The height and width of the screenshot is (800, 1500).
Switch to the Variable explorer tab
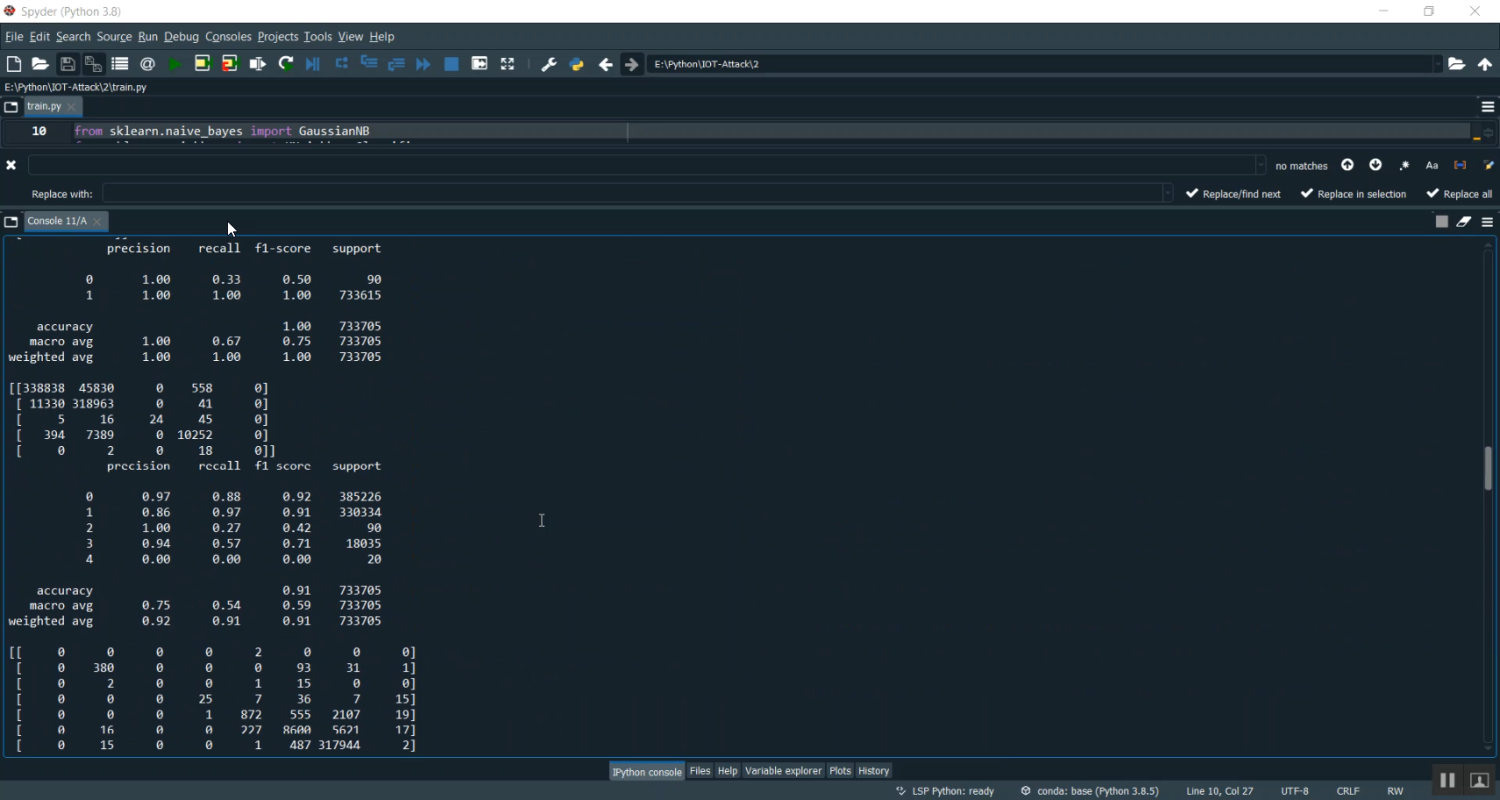[783, 771]
